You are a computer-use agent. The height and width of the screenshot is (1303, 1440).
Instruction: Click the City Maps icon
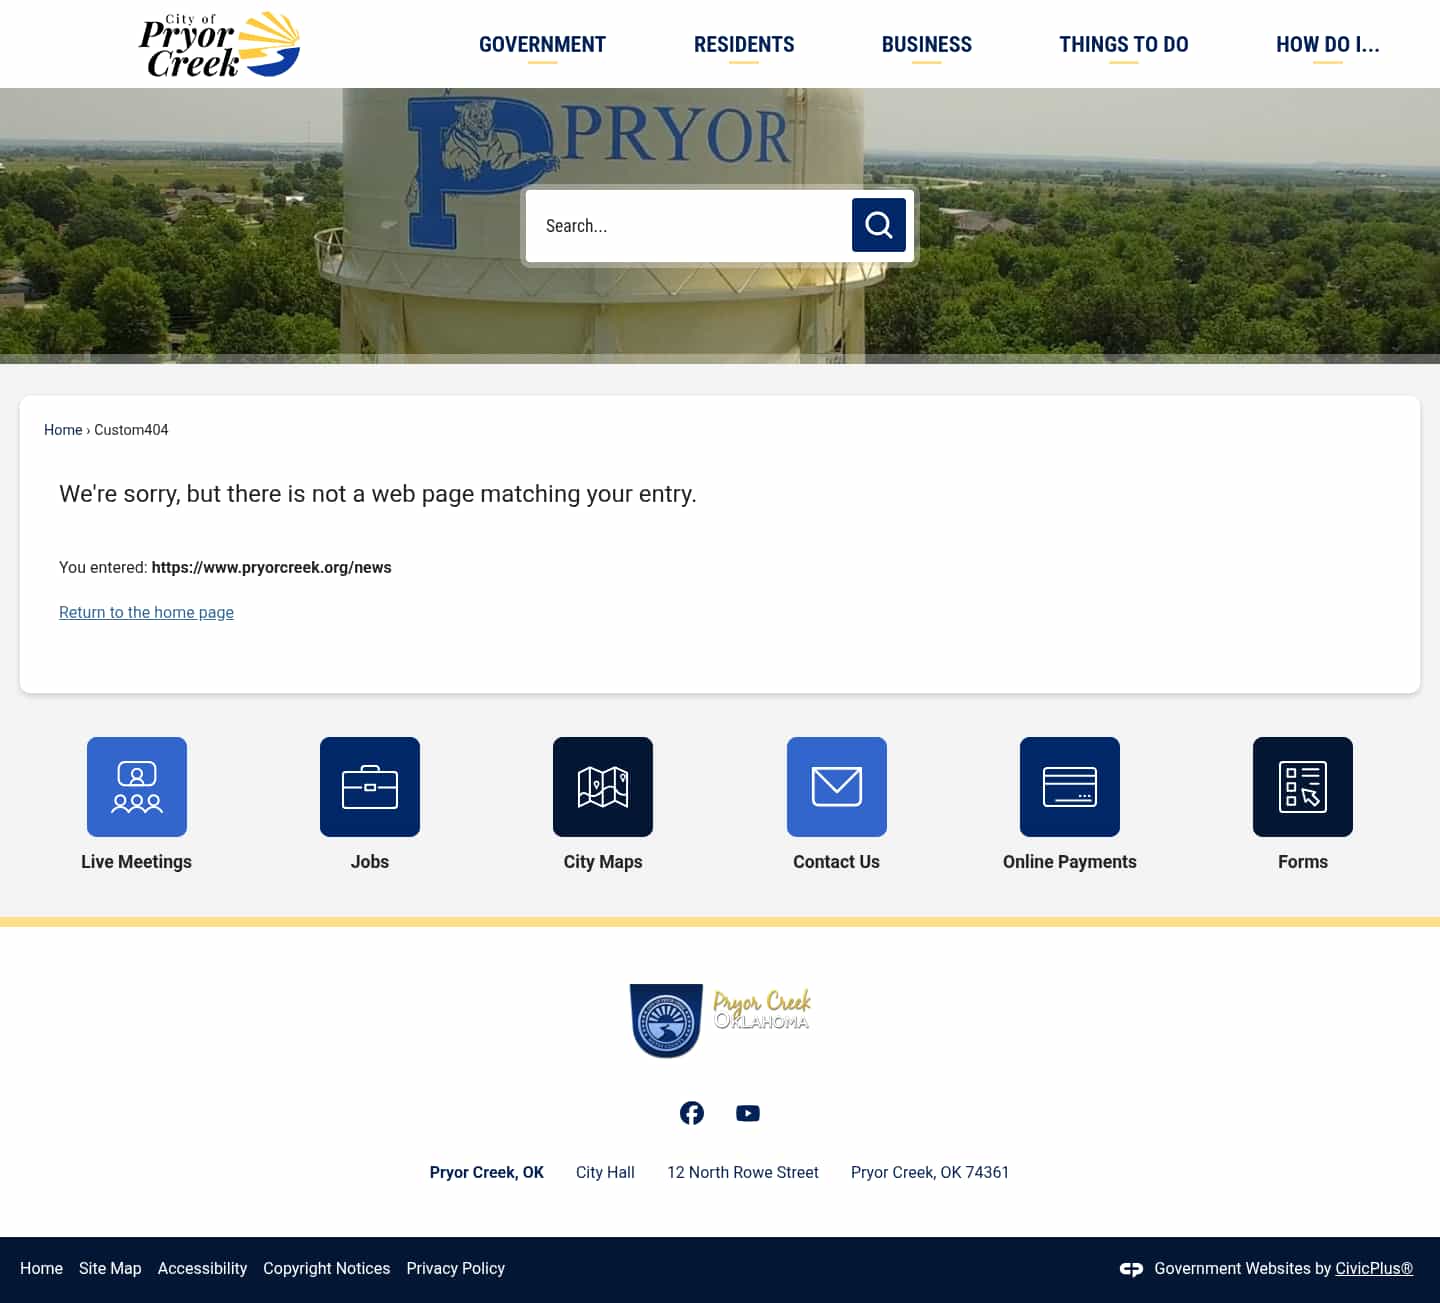click(602, 787)
